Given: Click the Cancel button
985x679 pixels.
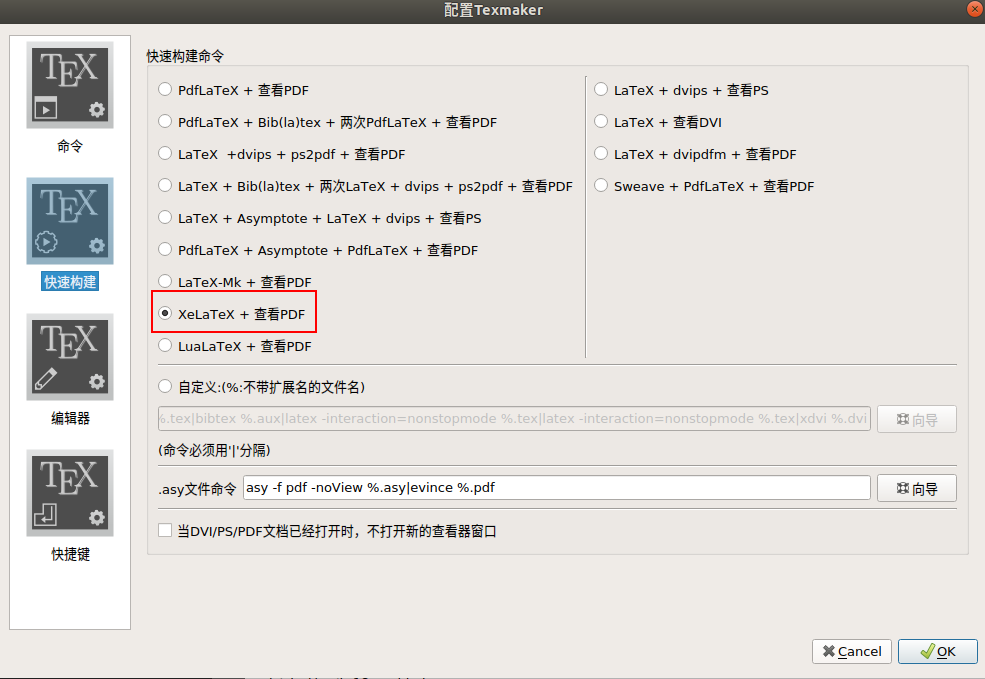Looking at the screenshot, I should (x=852, y=651).
